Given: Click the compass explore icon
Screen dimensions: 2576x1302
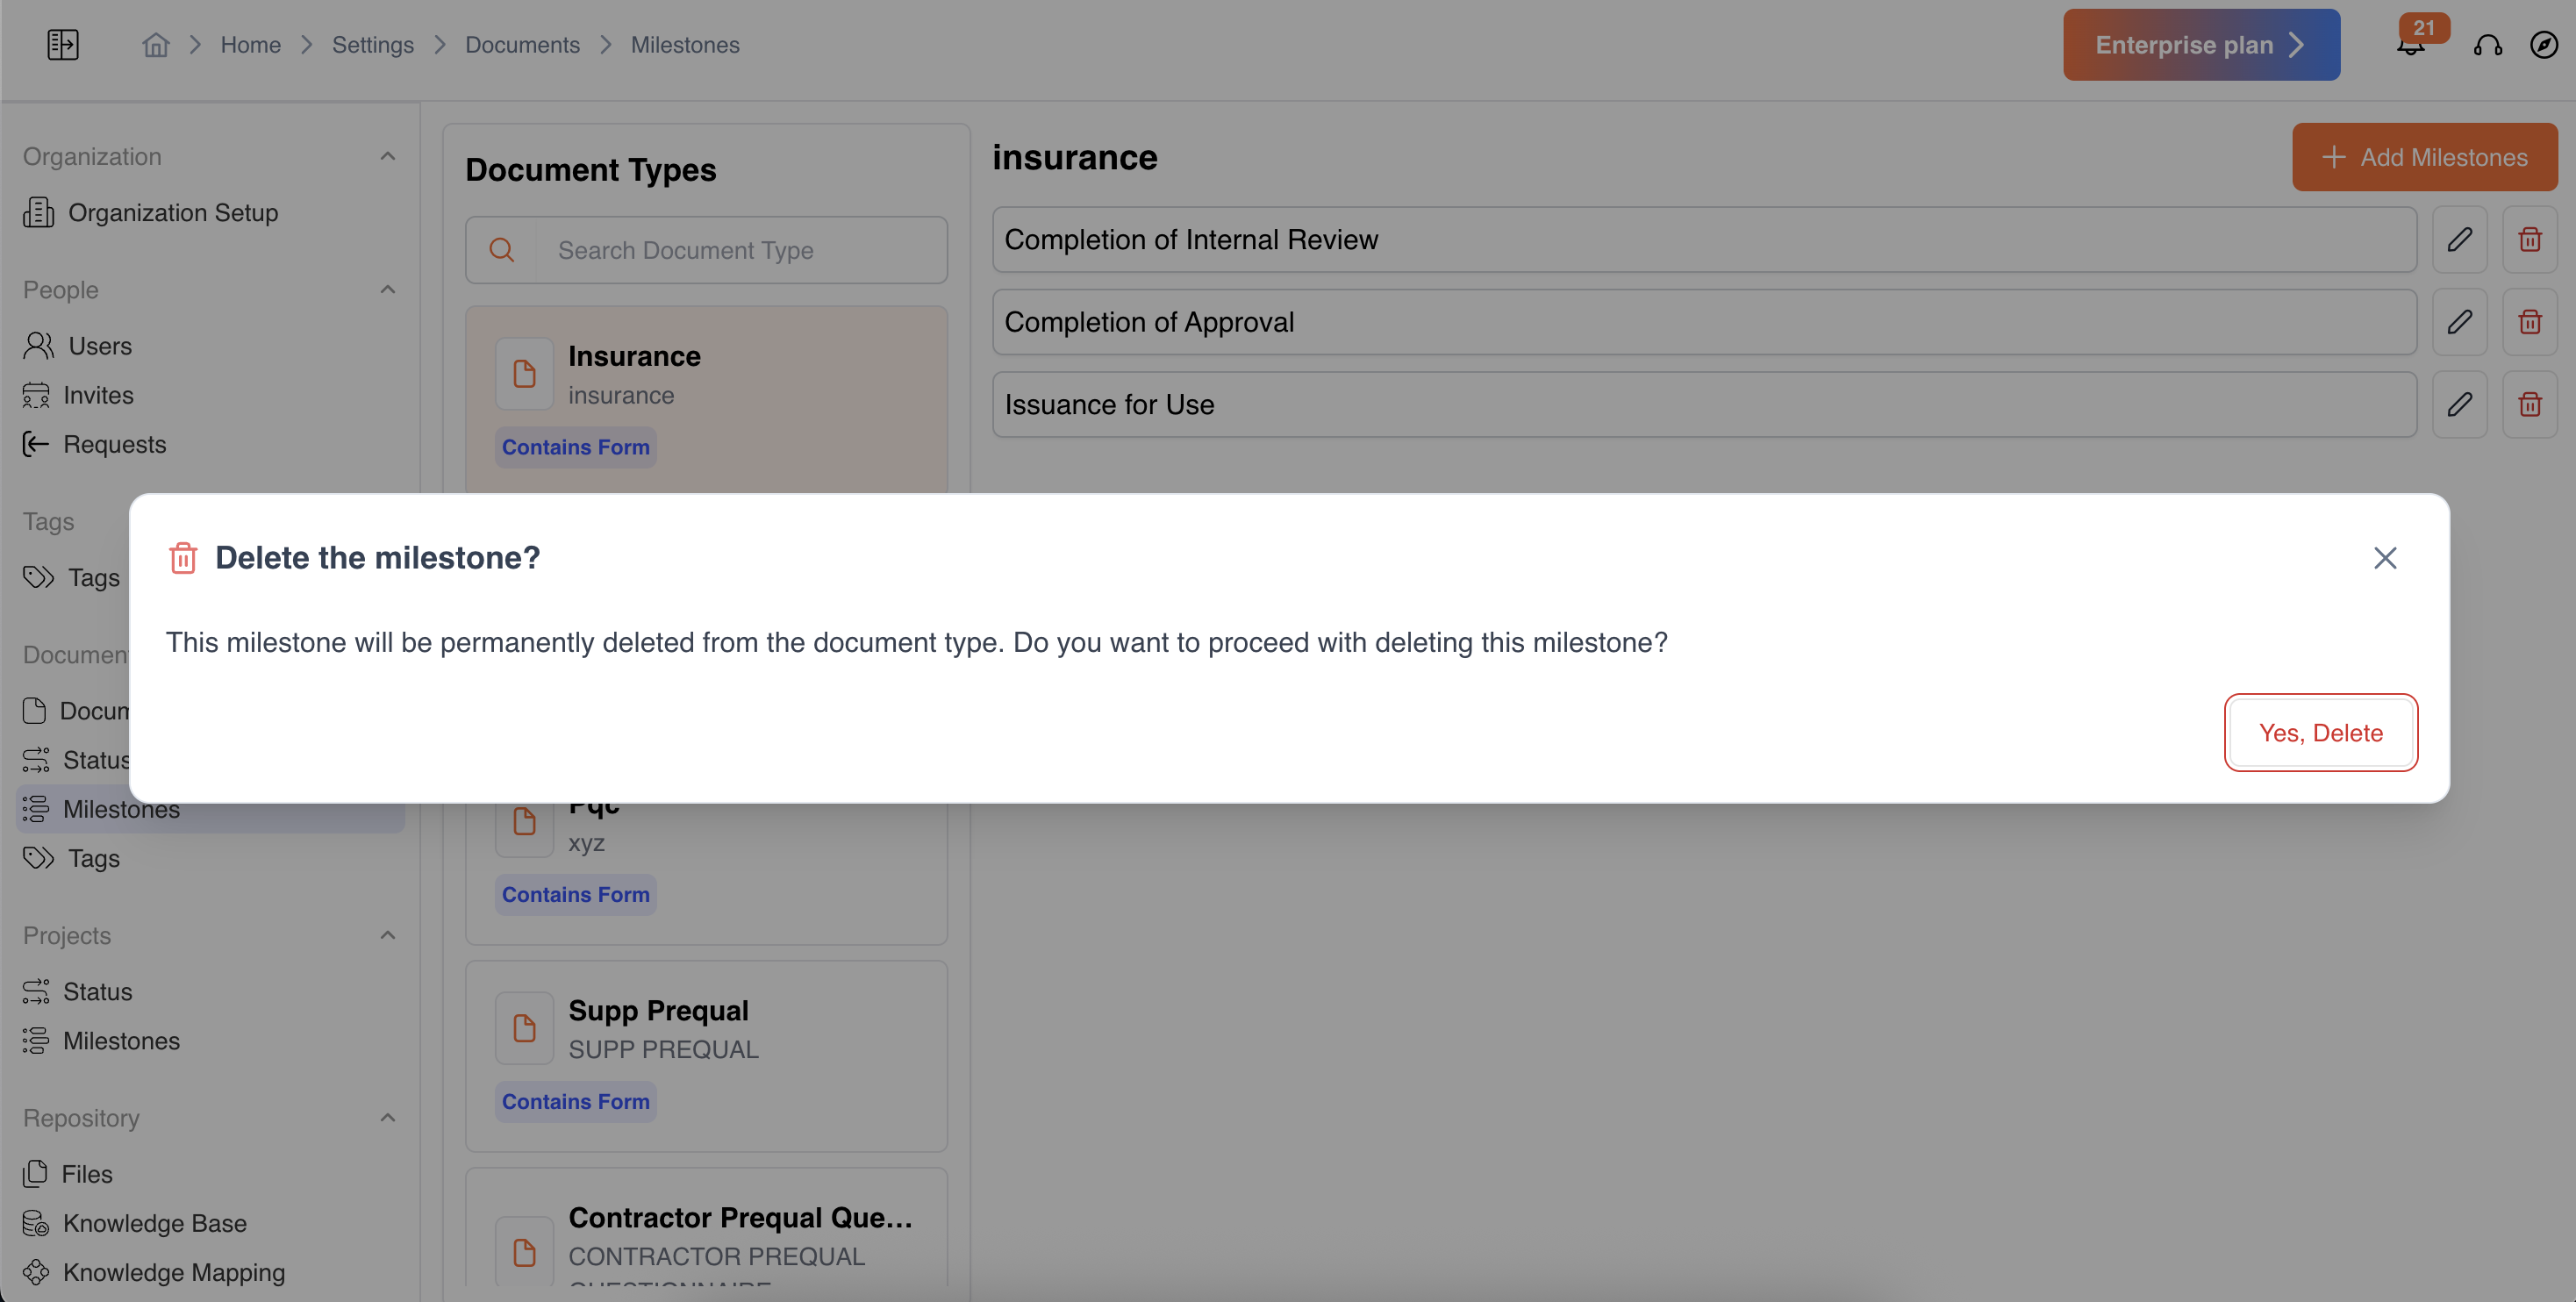Looking at the screenshot, I should click(2543, 45).
